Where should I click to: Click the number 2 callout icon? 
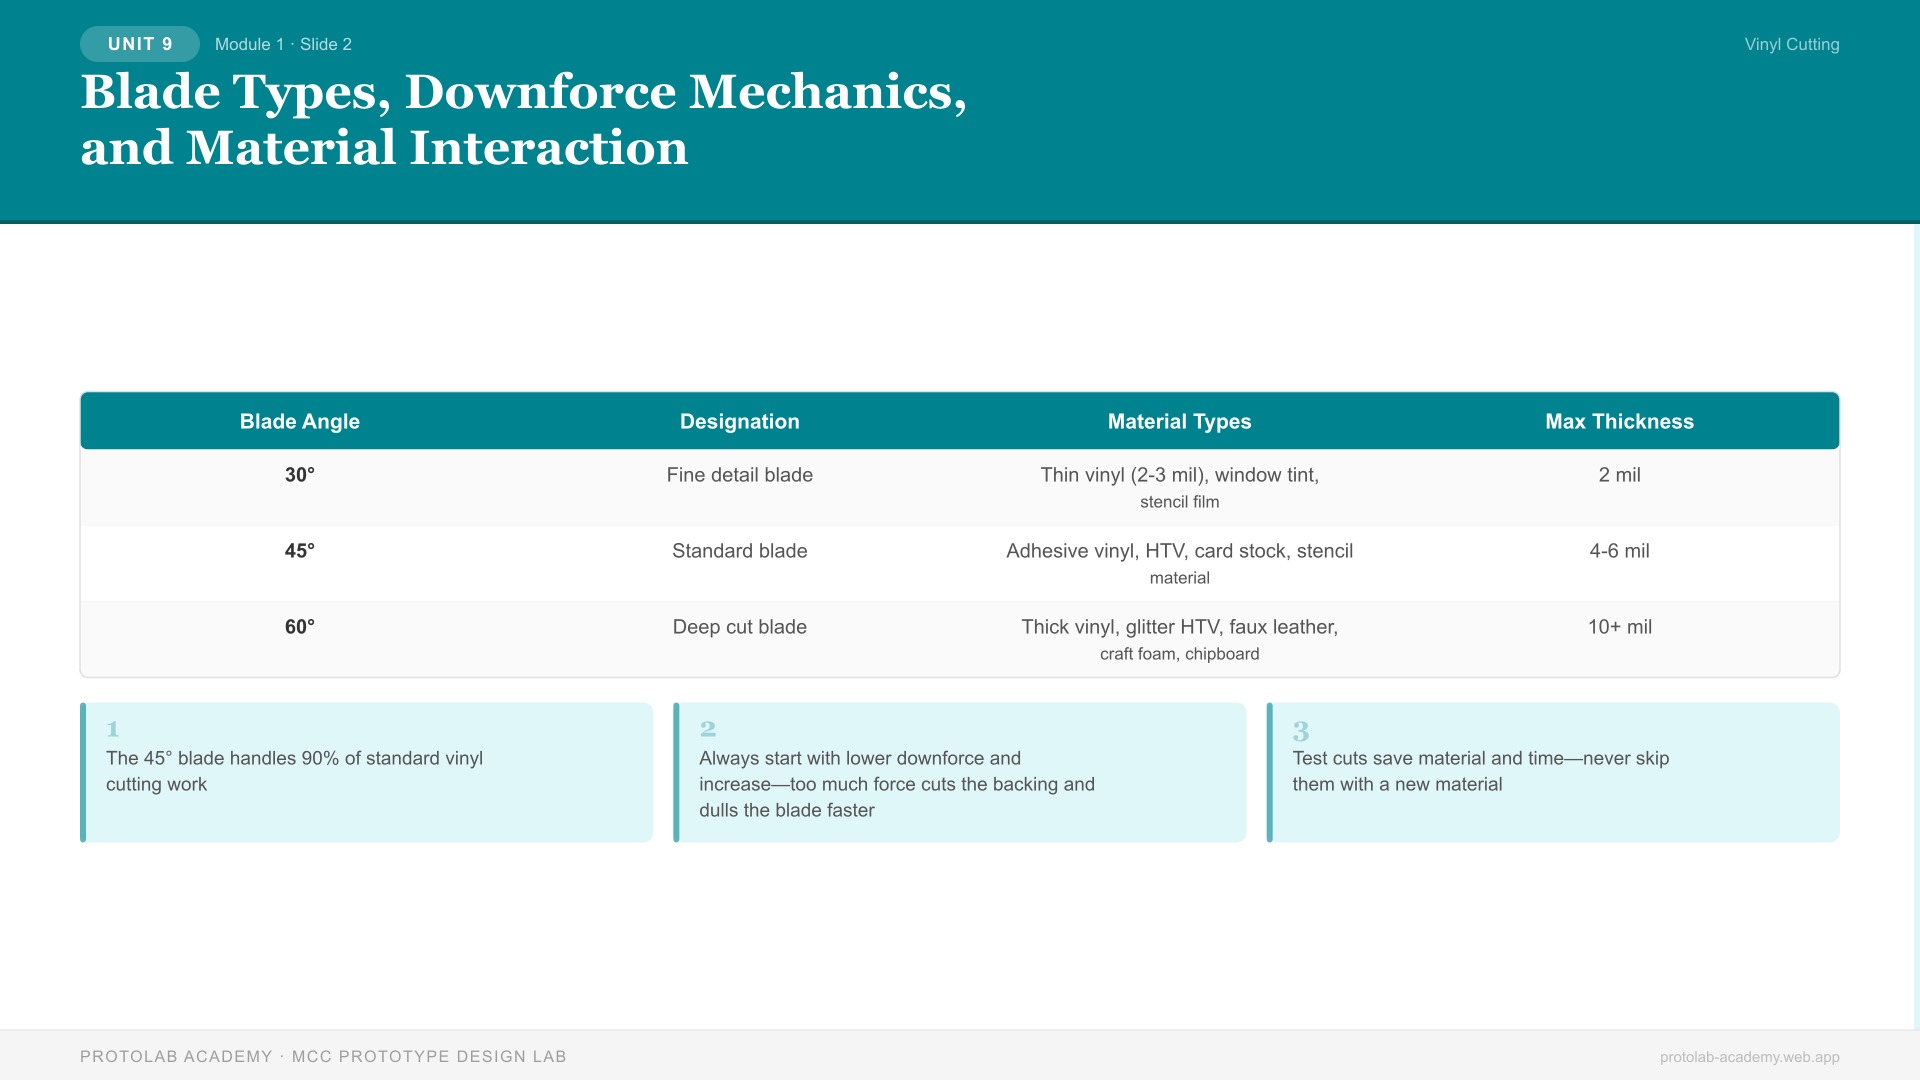point(708,729)
